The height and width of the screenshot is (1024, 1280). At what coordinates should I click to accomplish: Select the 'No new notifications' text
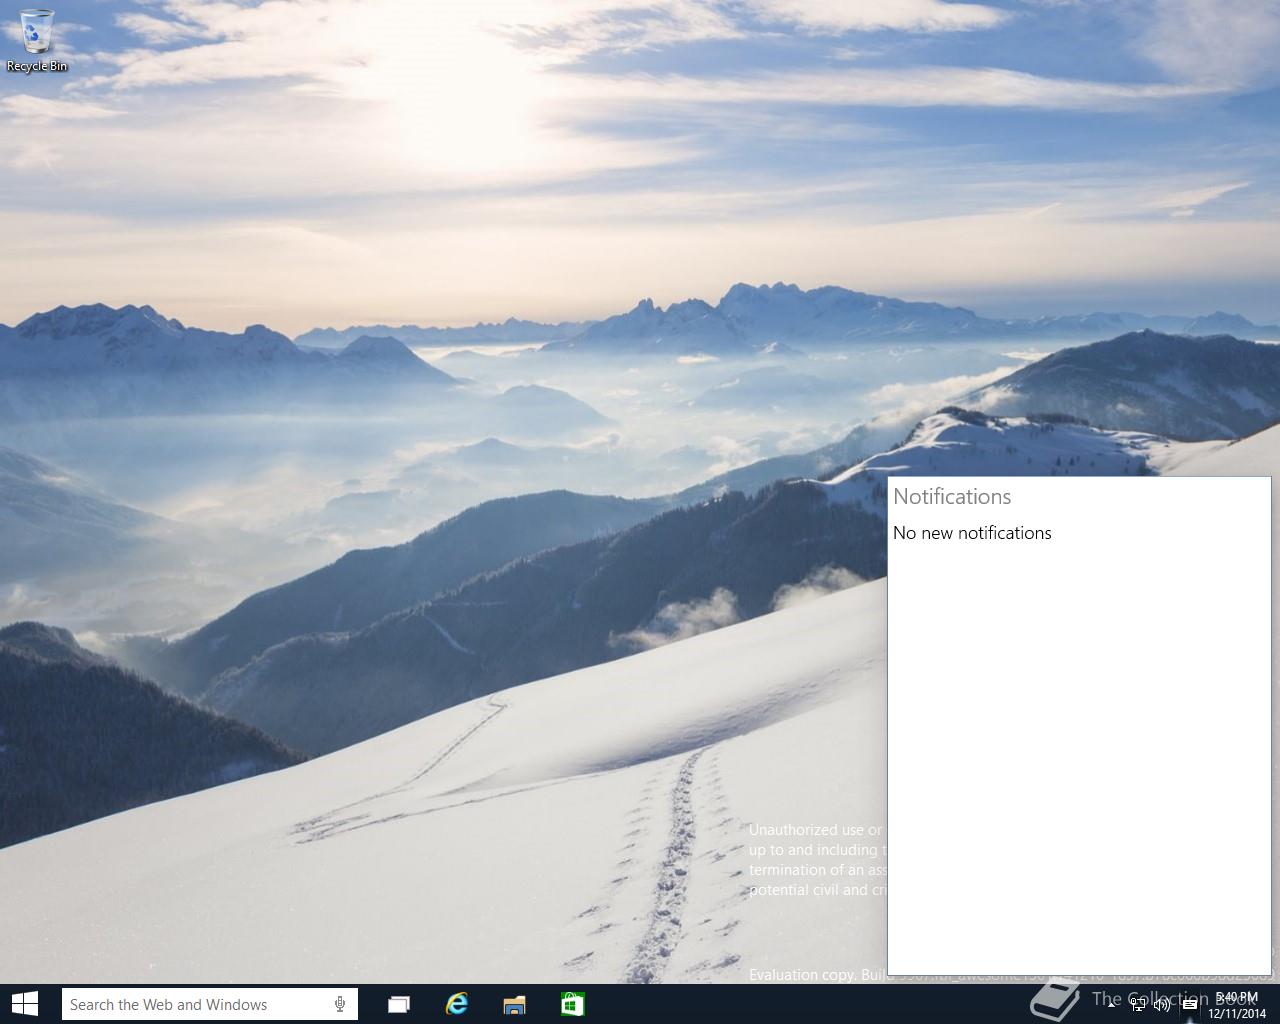coord(972,533)
